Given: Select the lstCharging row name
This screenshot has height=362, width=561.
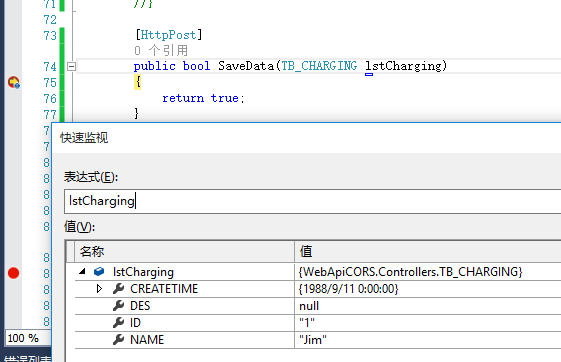Looking at the screenshot, I should [143, 272].
